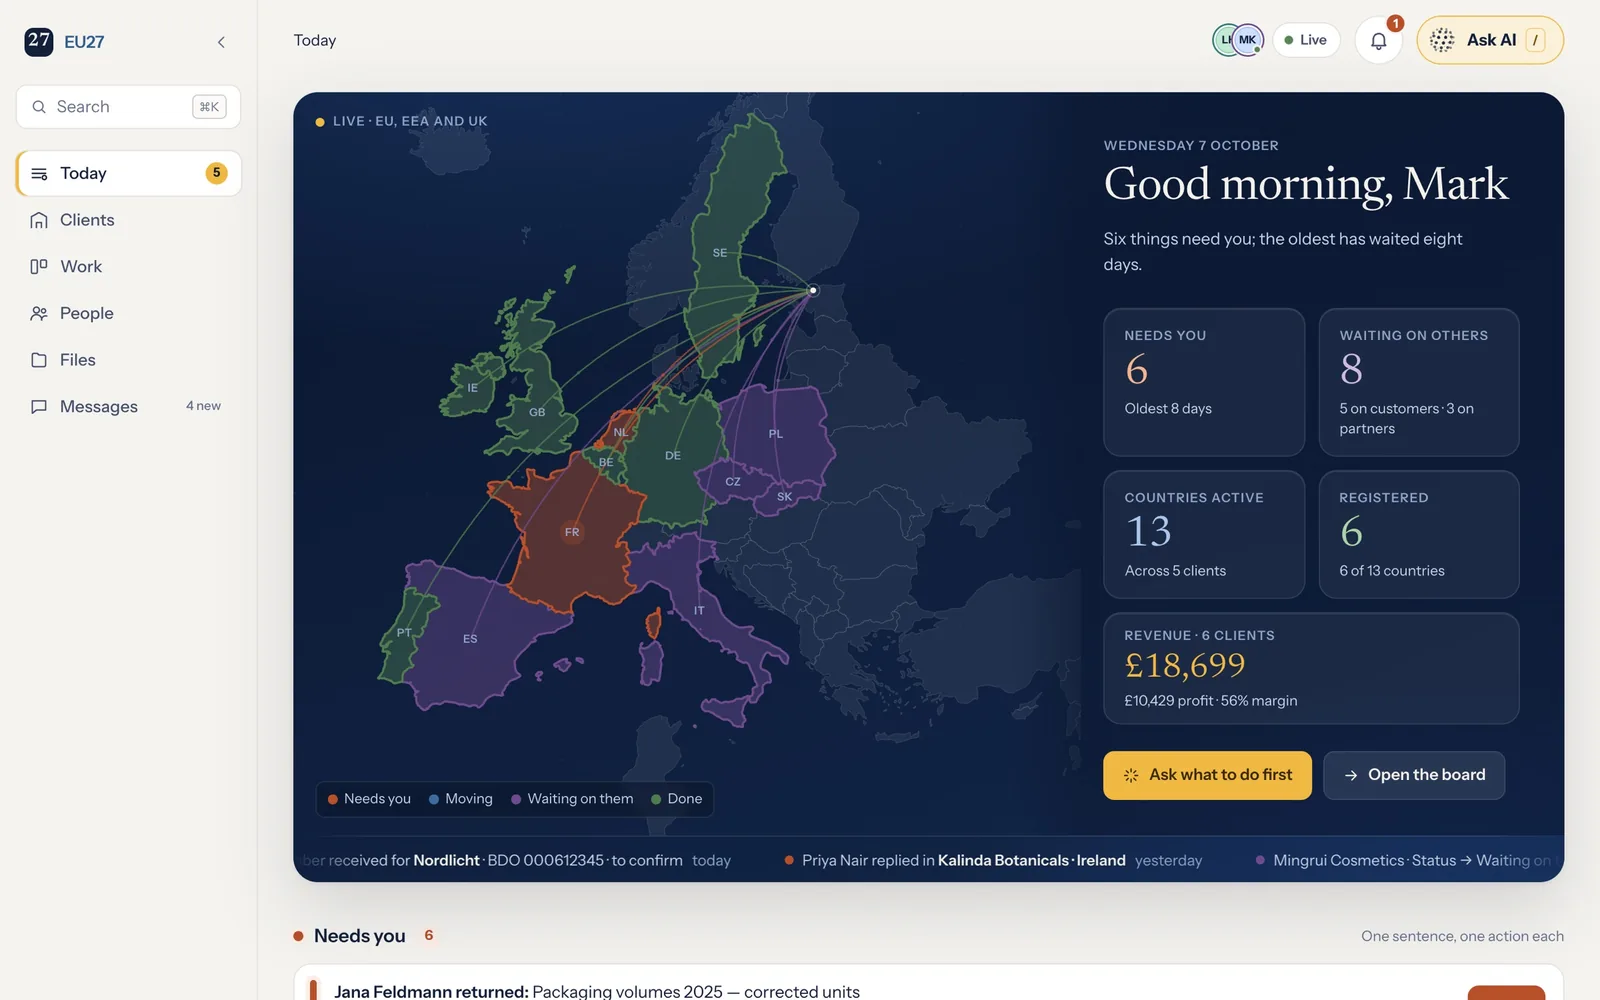Open the Needs You stat card
The width and height of the screenshot is (1600, 1000).
(x=1204, y=382)
